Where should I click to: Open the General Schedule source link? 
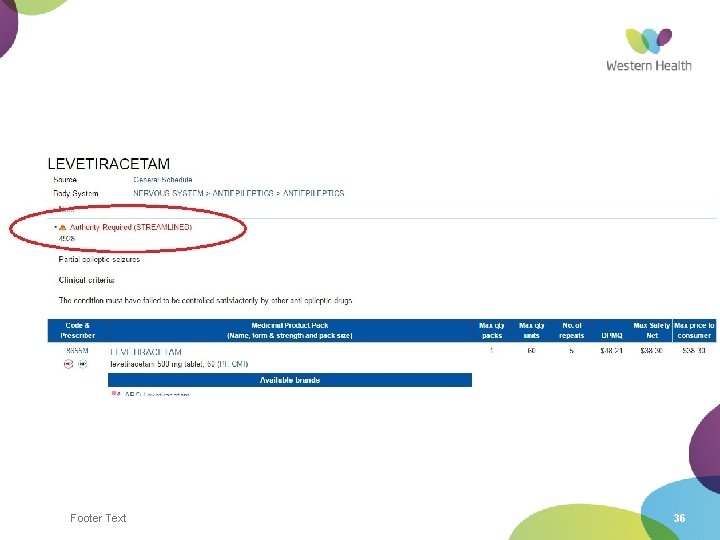pyautogui.click(x=163, y=180)
